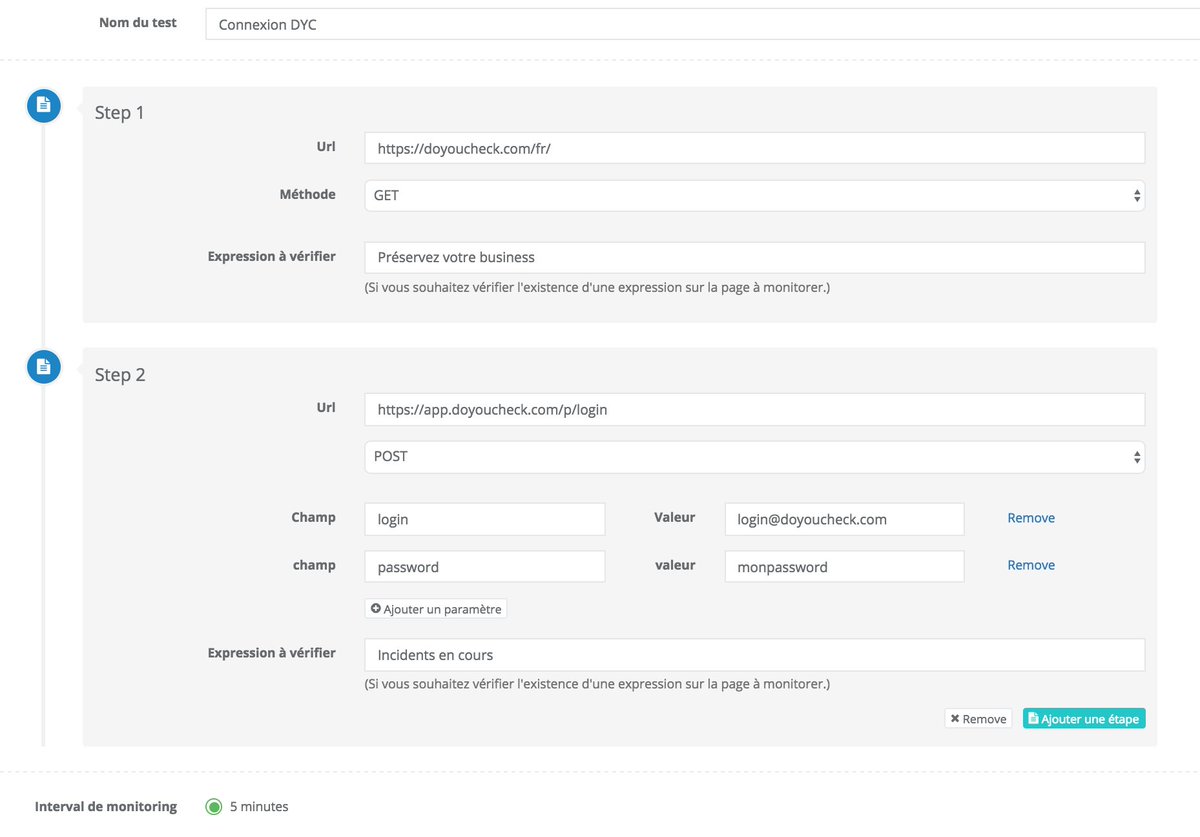
Task: Click Ajouter une étape button
Action: click(1084, 718)
